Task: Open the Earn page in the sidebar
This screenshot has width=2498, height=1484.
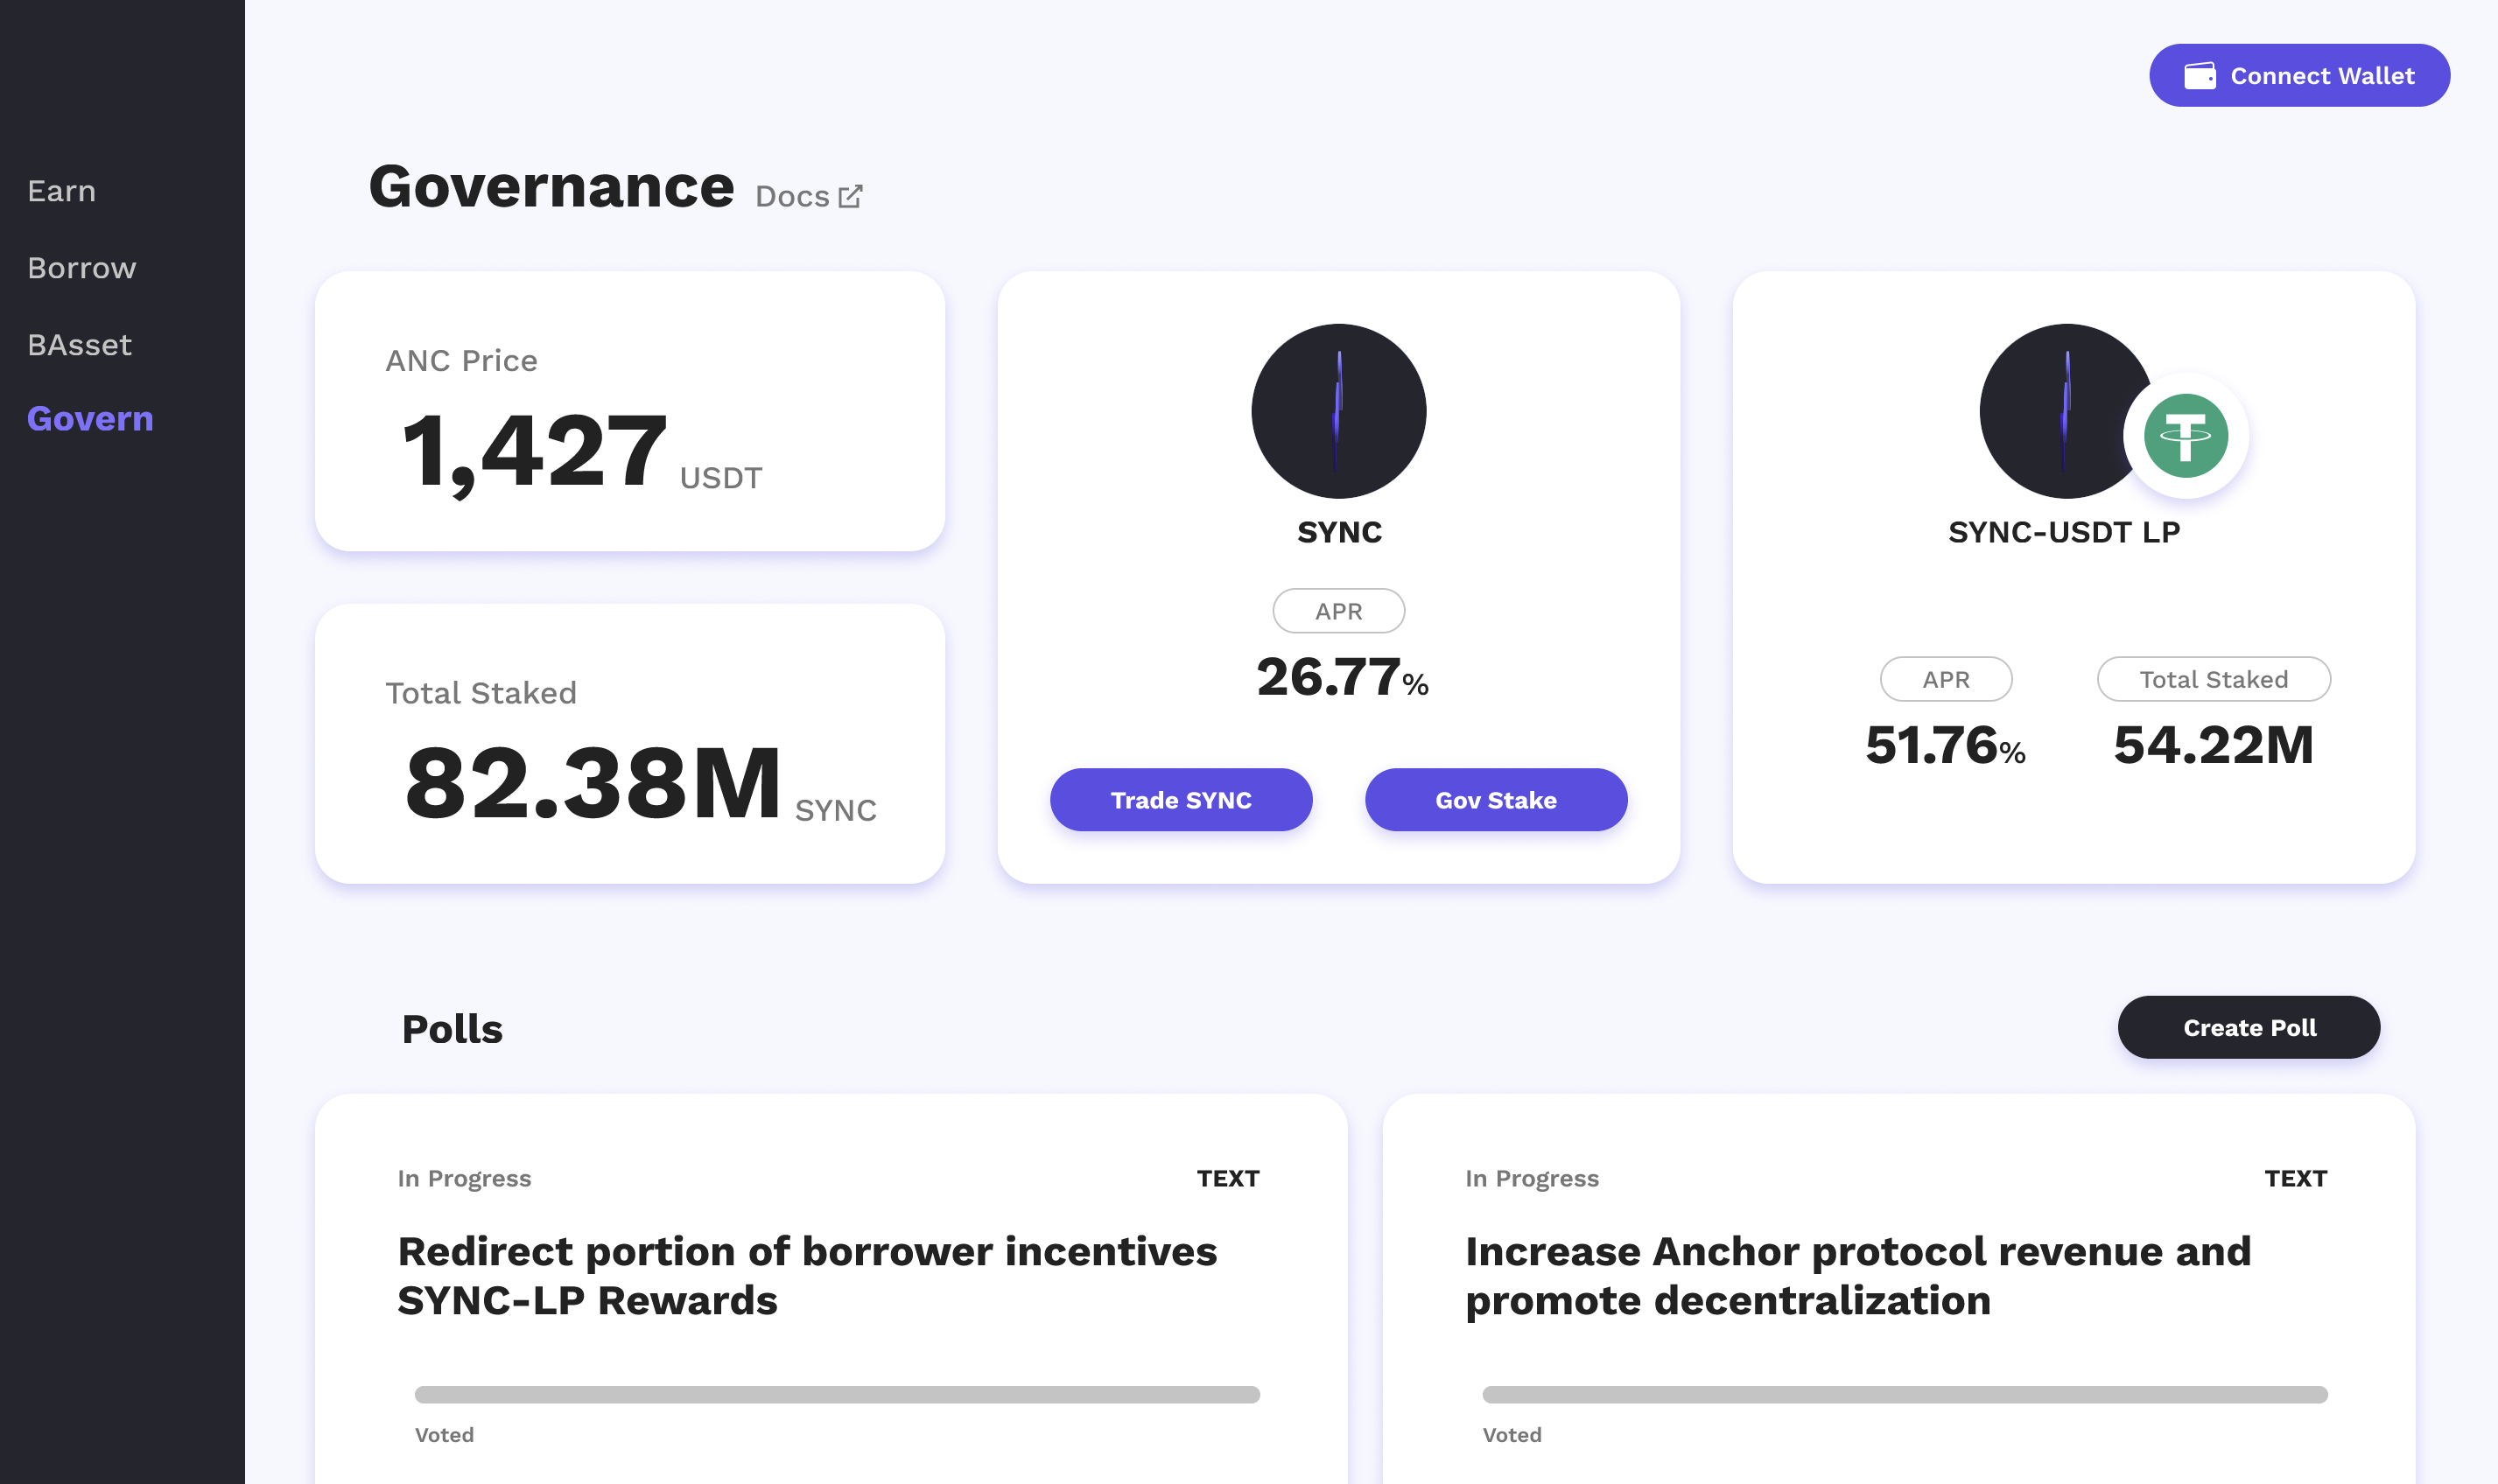Action: point(62,191)
